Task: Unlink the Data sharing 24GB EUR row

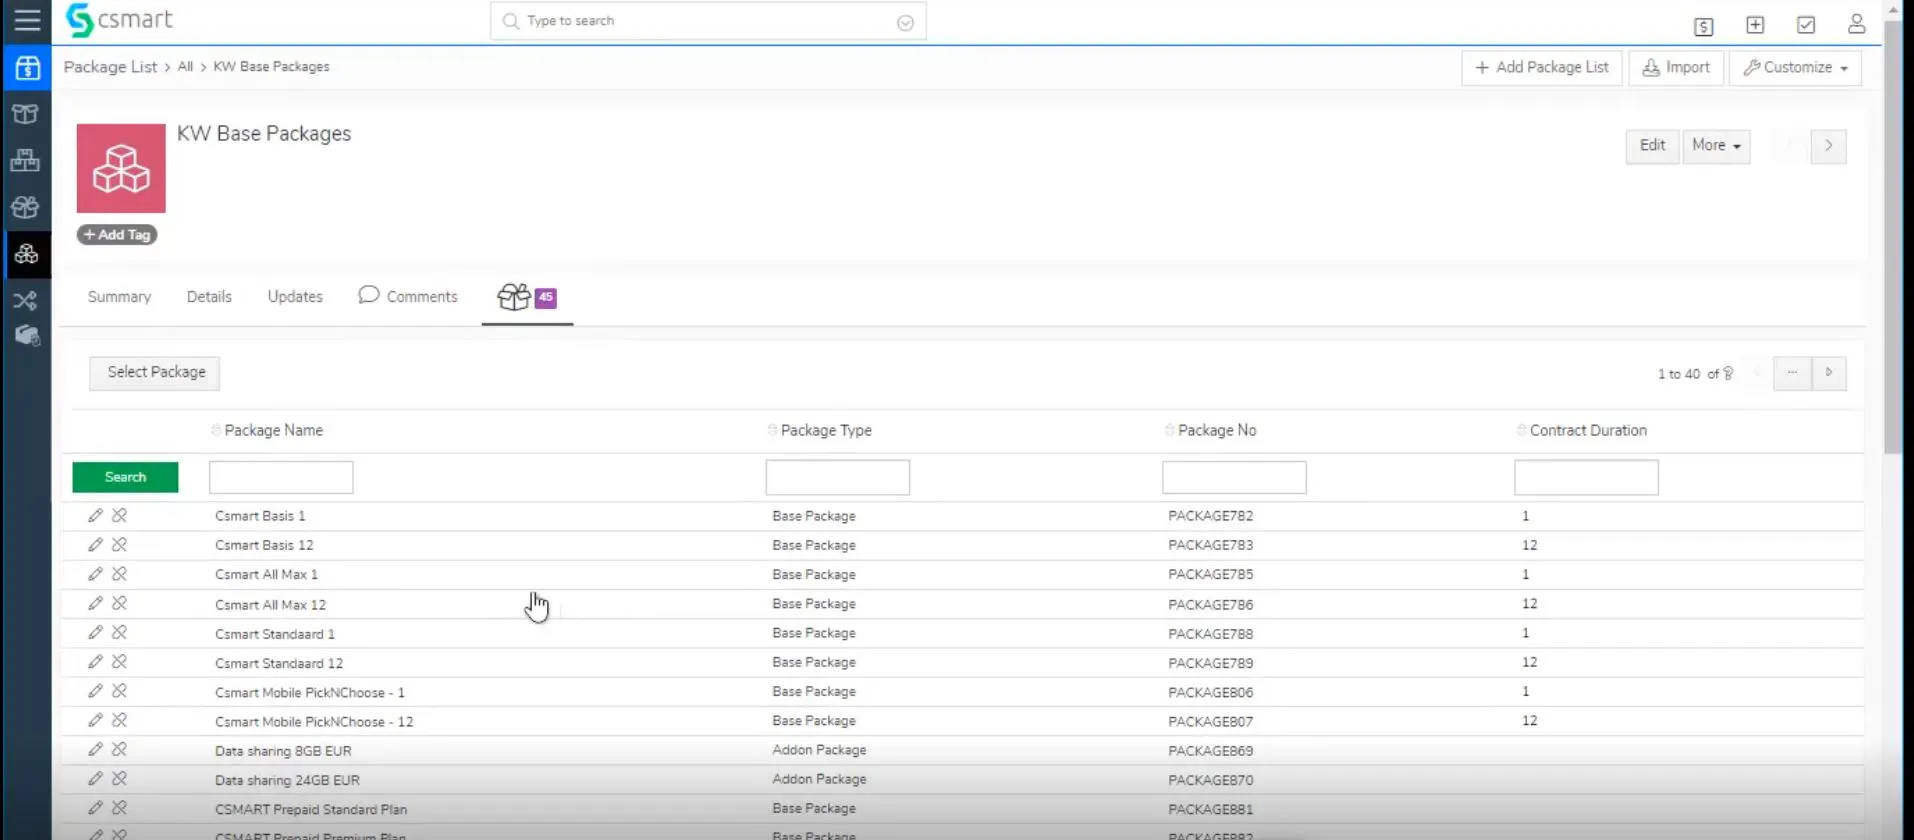Action: coord(119,778)
